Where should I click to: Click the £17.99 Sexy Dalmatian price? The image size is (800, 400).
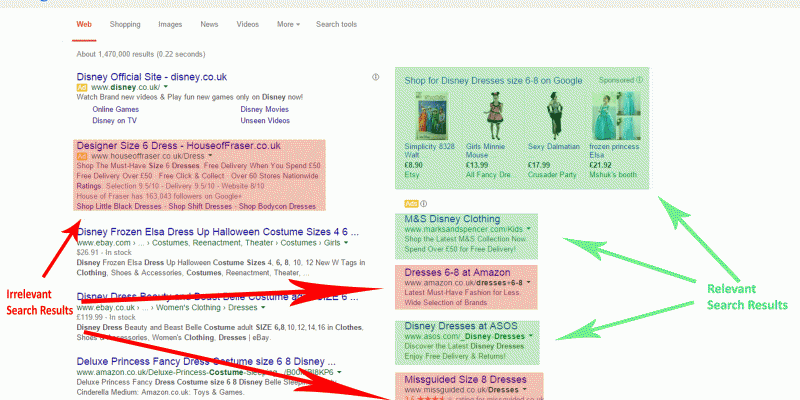539,165
